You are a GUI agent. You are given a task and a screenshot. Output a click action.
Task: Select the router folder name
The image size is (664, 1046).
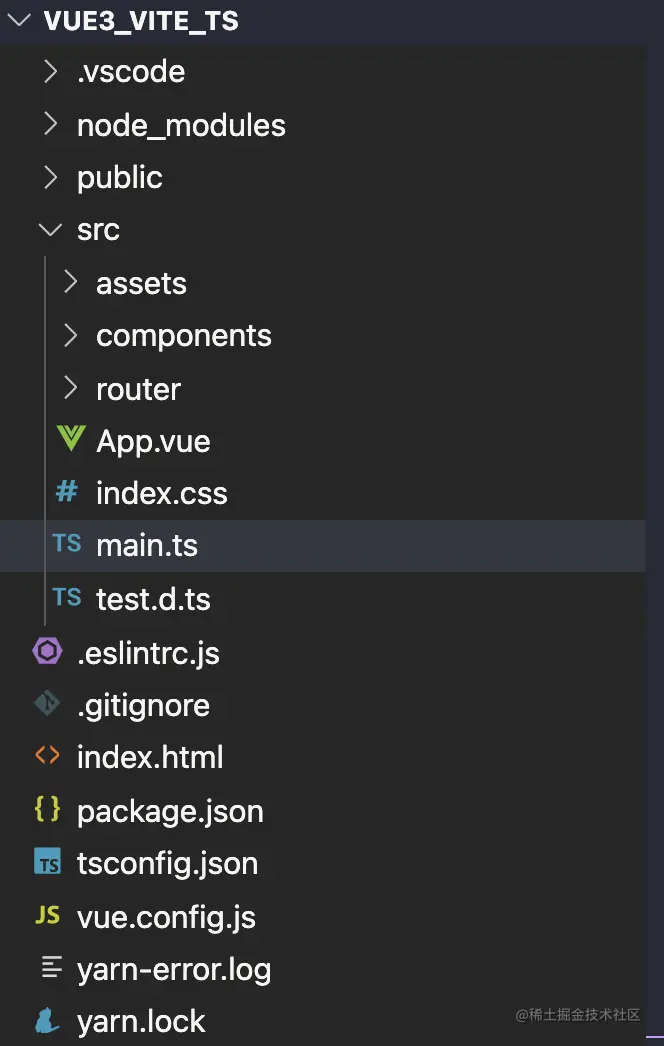[138, 390]
